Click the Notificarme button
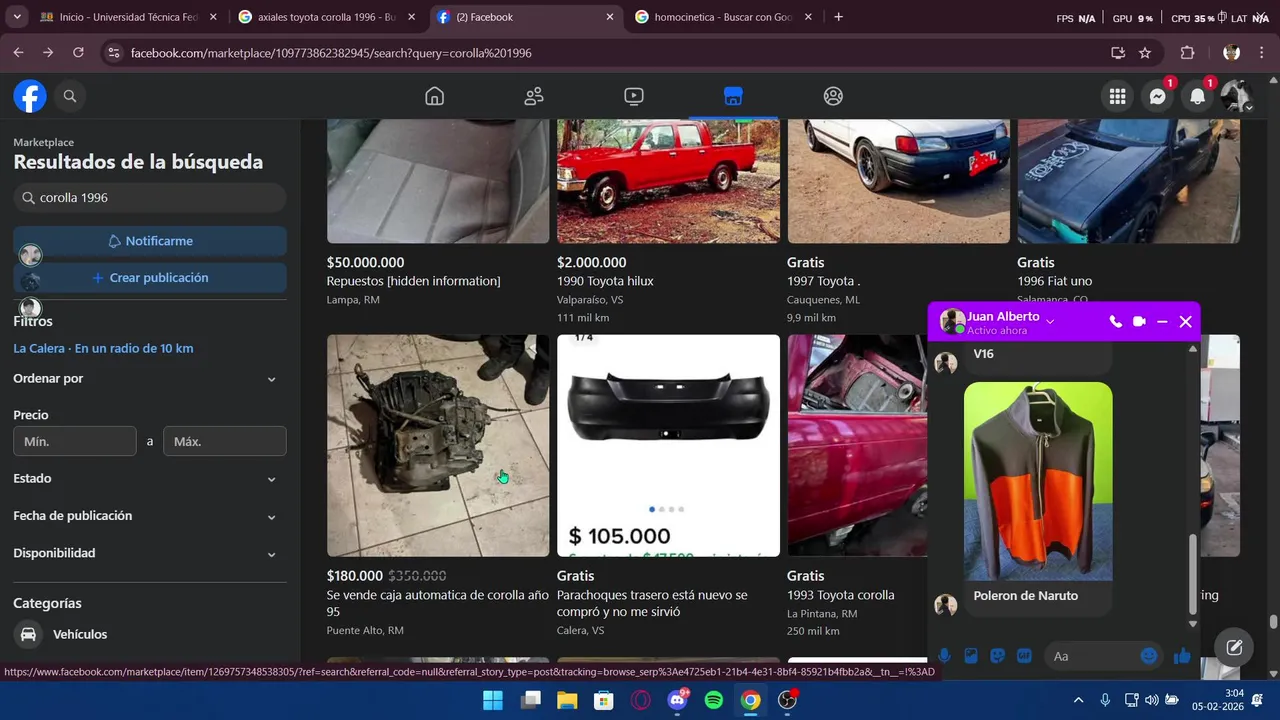 click(x=150, y=241)
